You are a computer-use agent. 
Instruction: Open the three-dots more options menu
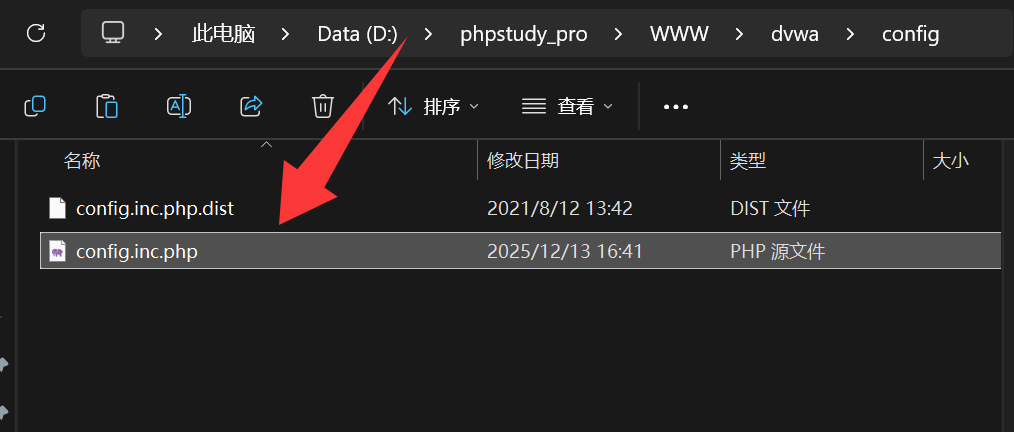[x=676, y=107]
